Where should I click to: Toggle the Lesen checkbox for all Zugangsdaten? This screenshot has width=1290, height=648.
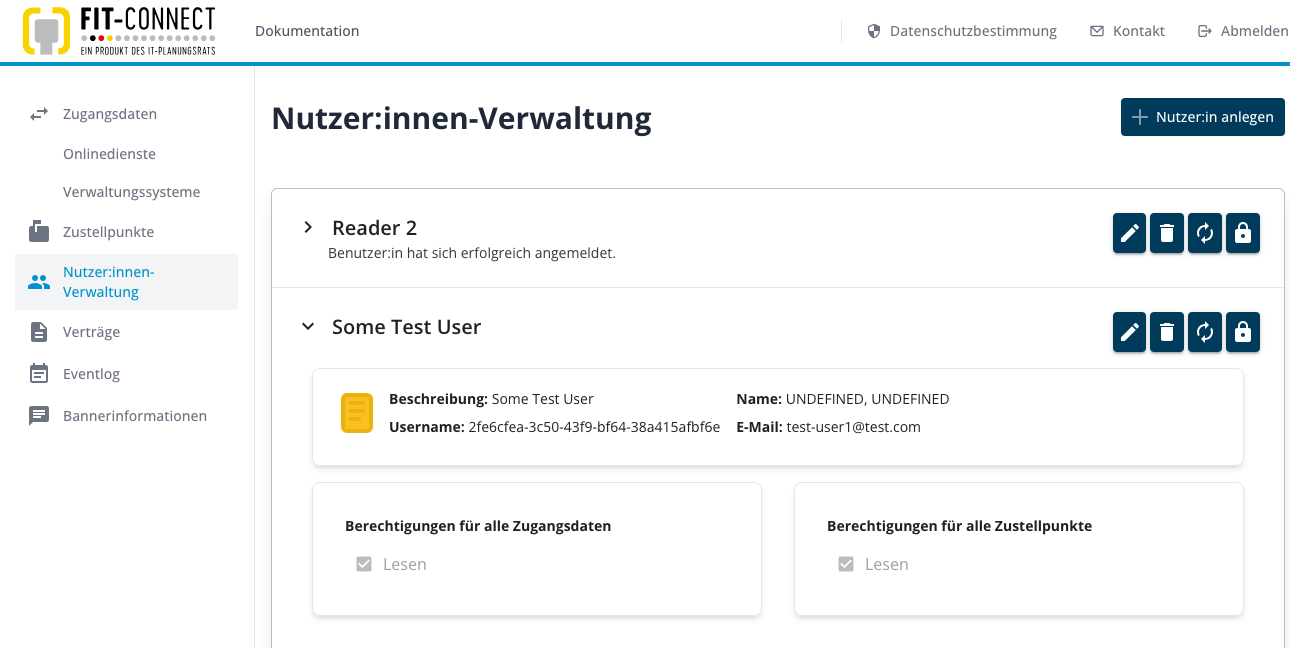click(364, 564)
